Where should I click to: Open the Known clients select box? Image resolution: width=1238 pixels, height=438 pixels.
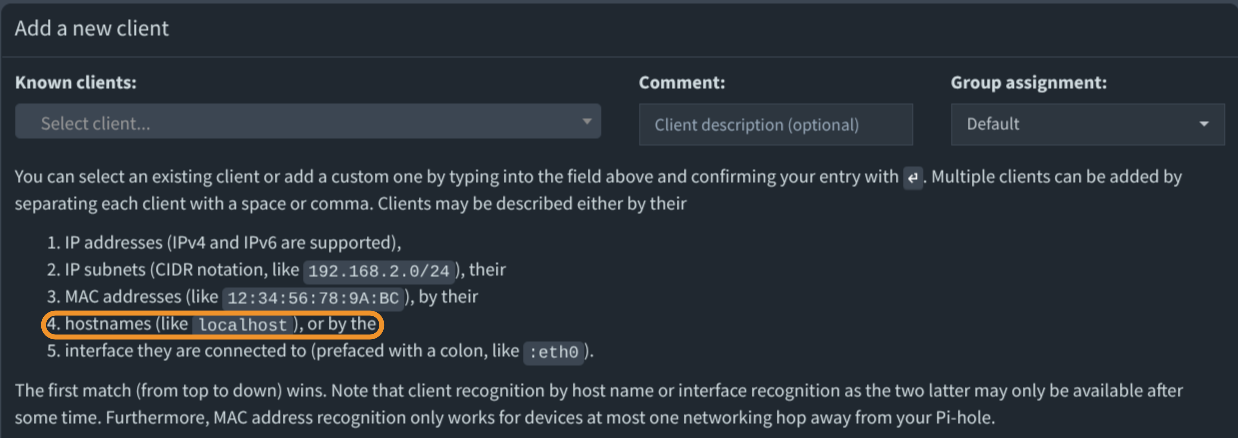pos(300,122)
